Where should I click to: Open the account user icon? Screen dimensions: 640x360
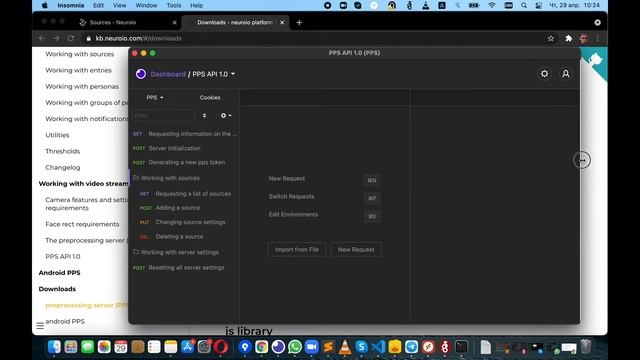[x=566, y=74]
